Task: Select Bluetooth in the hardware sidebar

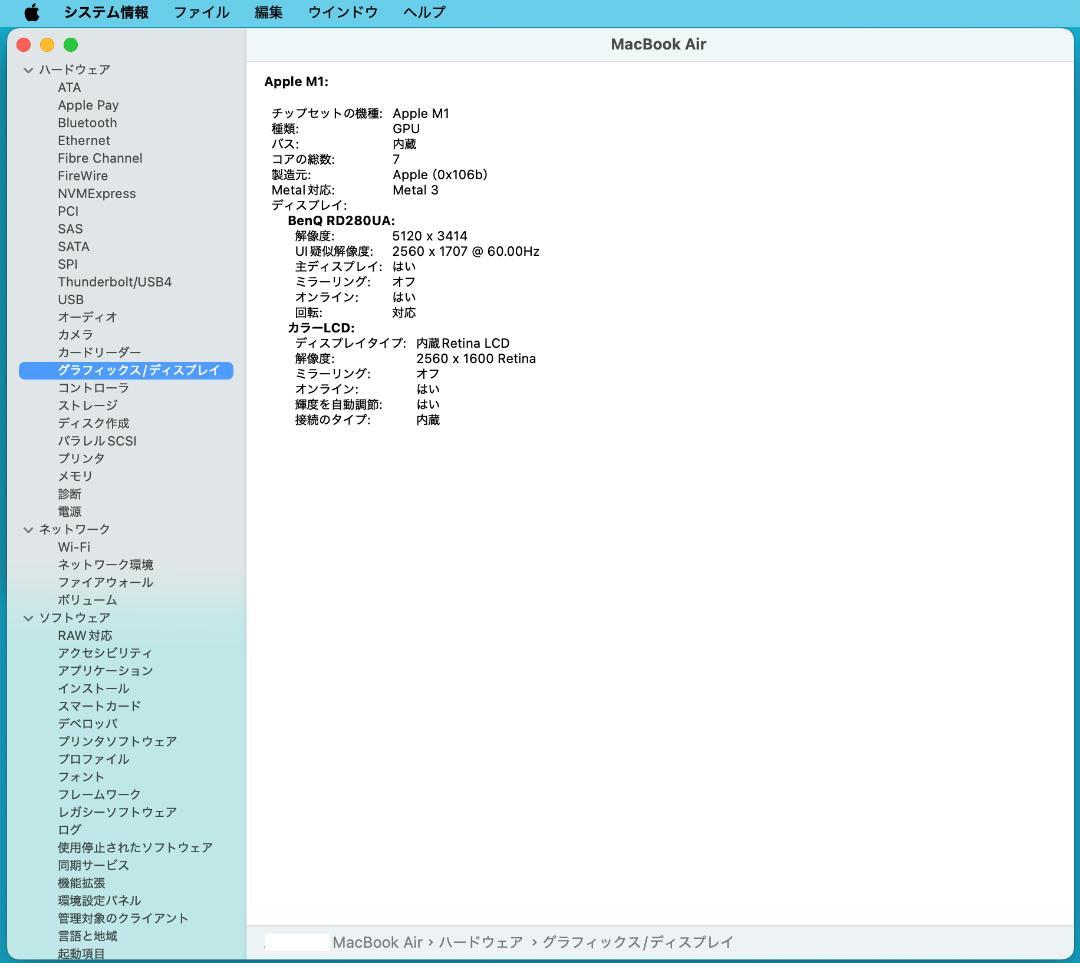Action: click(x=87, y=122)
